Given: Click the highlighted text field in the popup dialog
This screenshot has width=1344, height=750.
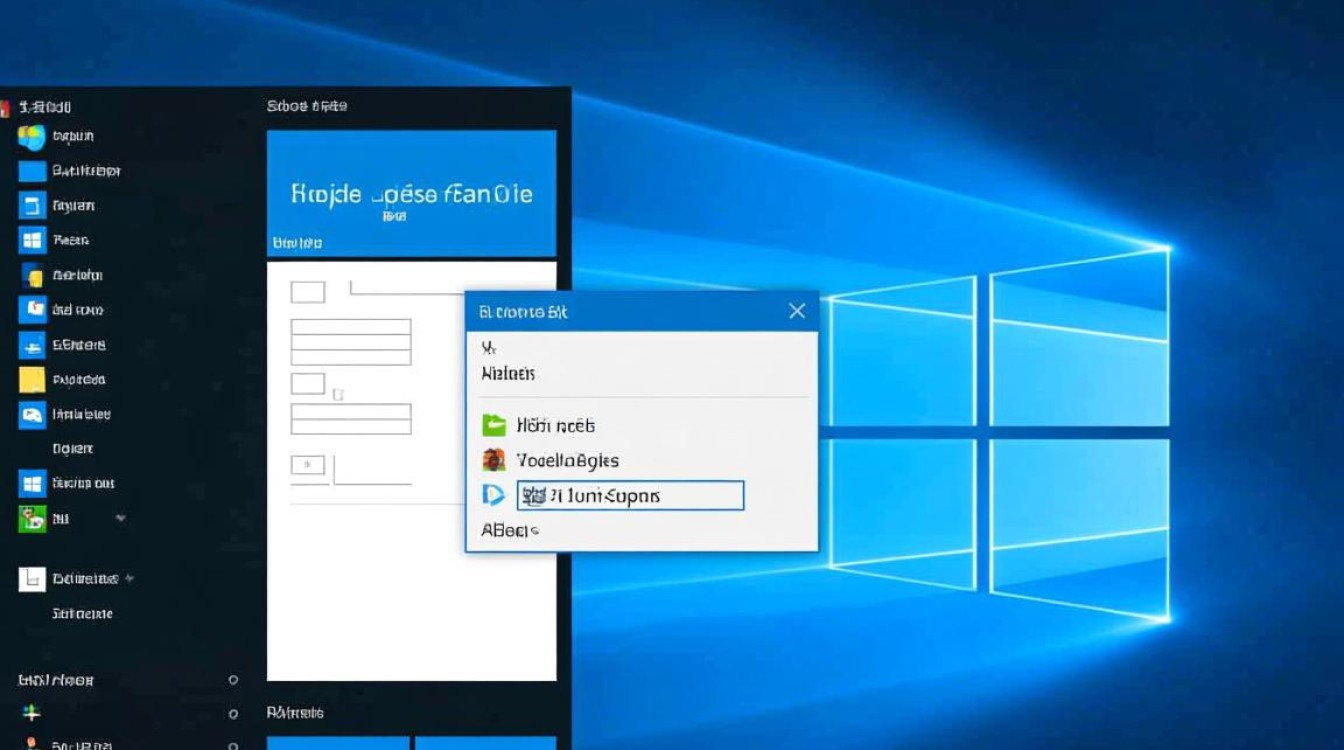Looking at the screenshot, I should click(630, 496).
